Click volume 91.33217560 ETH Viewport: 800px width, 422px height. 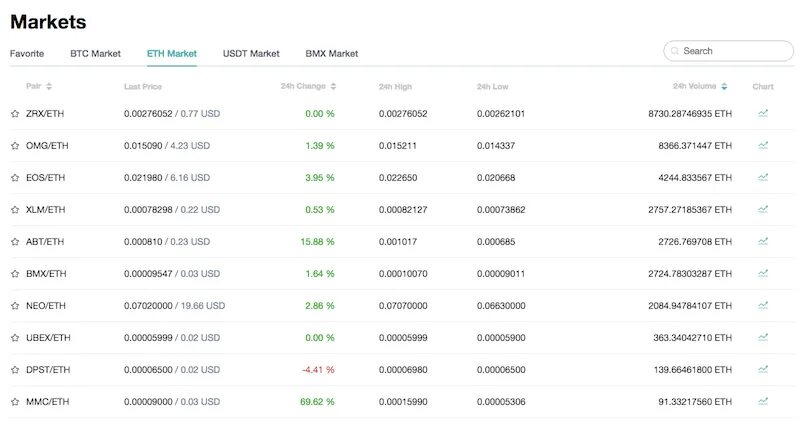tap(695, 402)
